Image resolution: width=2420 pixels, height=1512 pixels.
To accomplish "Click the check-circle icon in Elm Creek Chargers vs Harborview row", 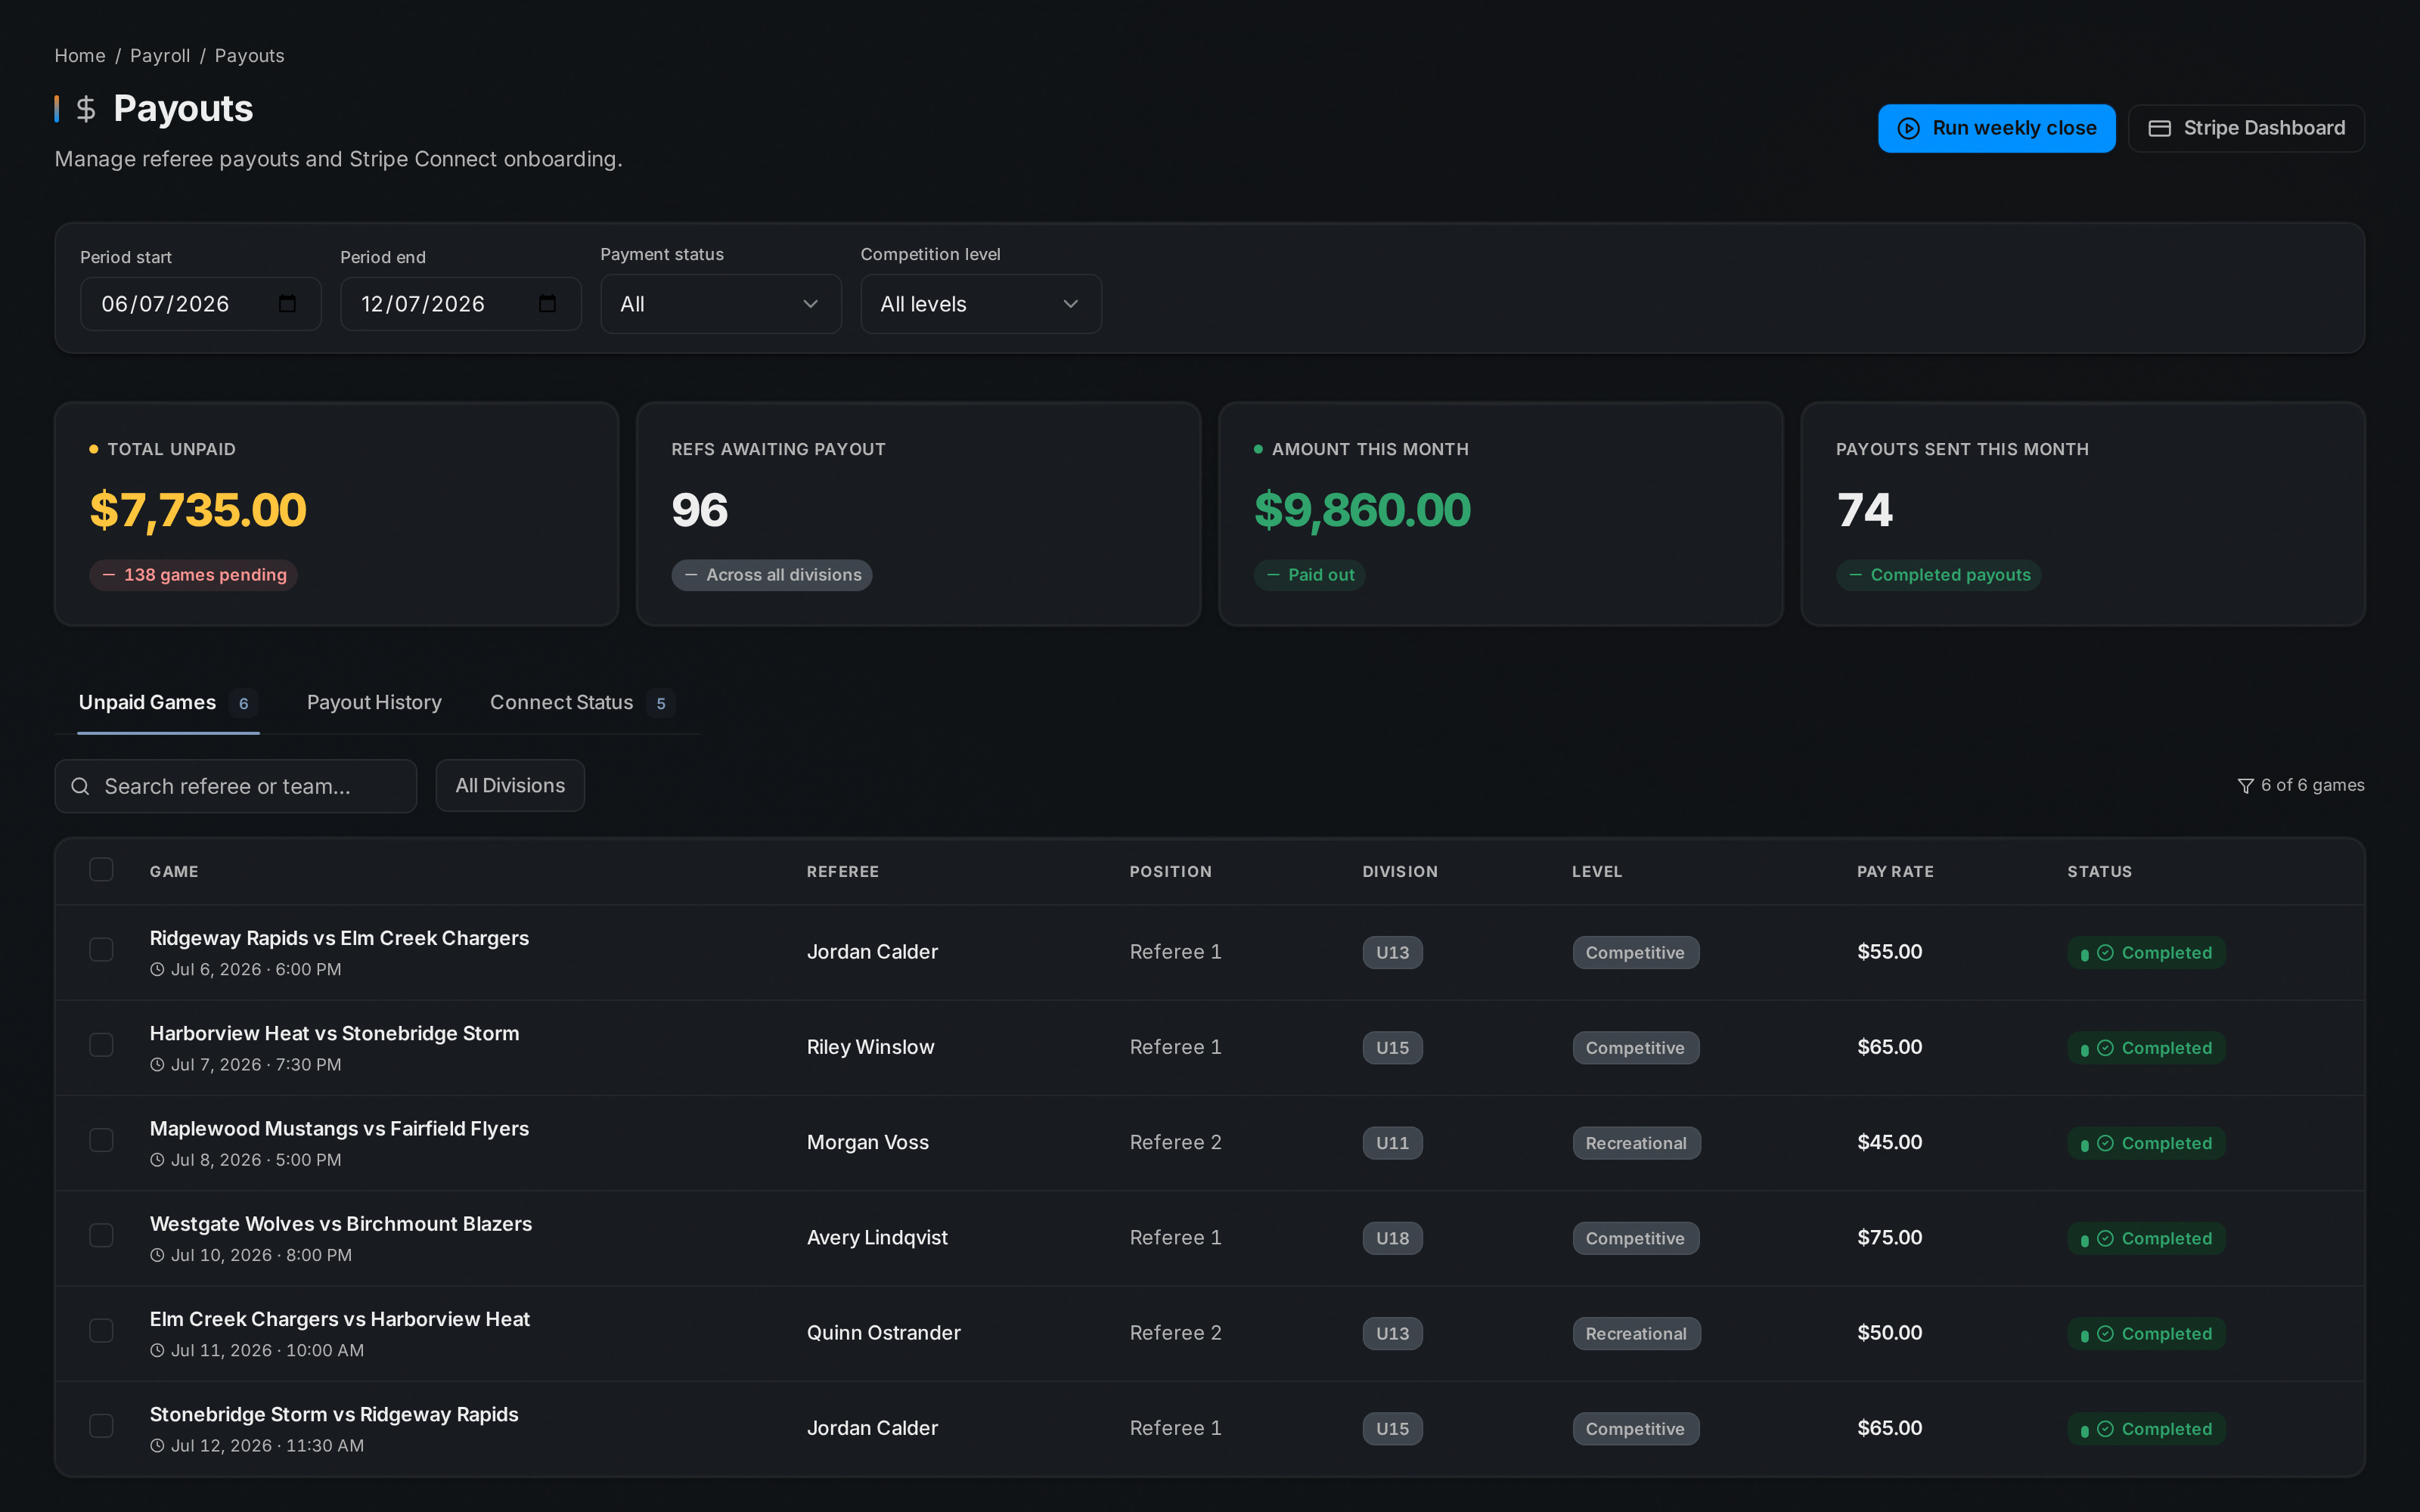I will (x=2105, y=1334).
